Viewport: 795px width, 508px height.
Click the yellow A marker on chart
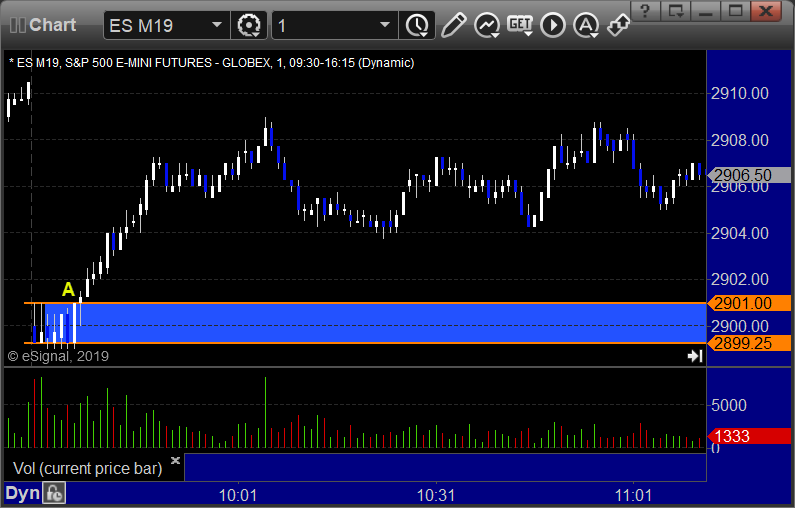(68, 289)
